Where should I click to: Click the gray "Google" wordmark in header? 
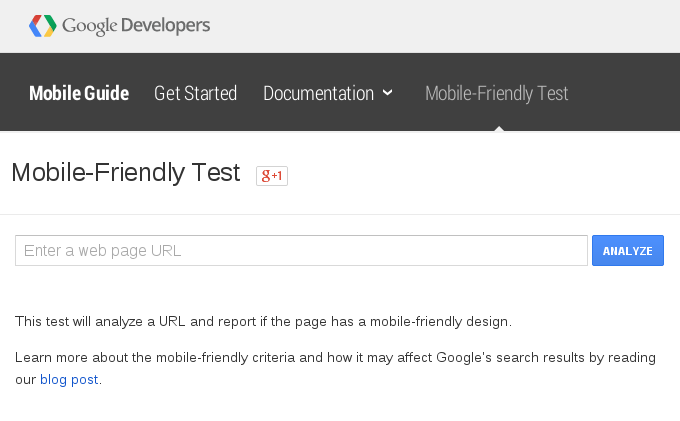[x=90, y=26]
